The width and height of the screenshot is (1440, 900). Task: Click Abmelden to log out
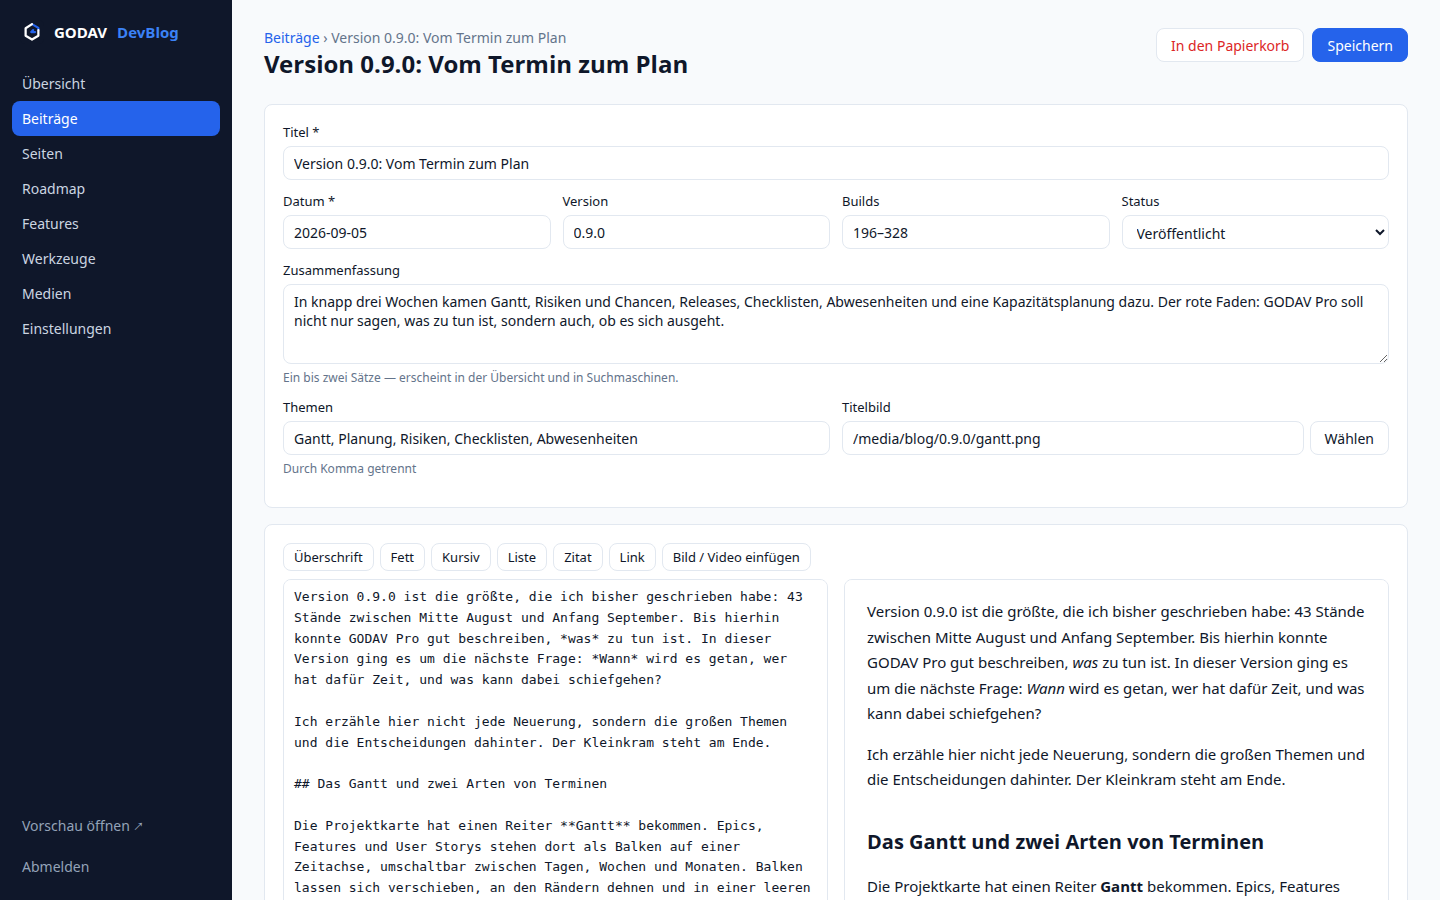point(56,867)
